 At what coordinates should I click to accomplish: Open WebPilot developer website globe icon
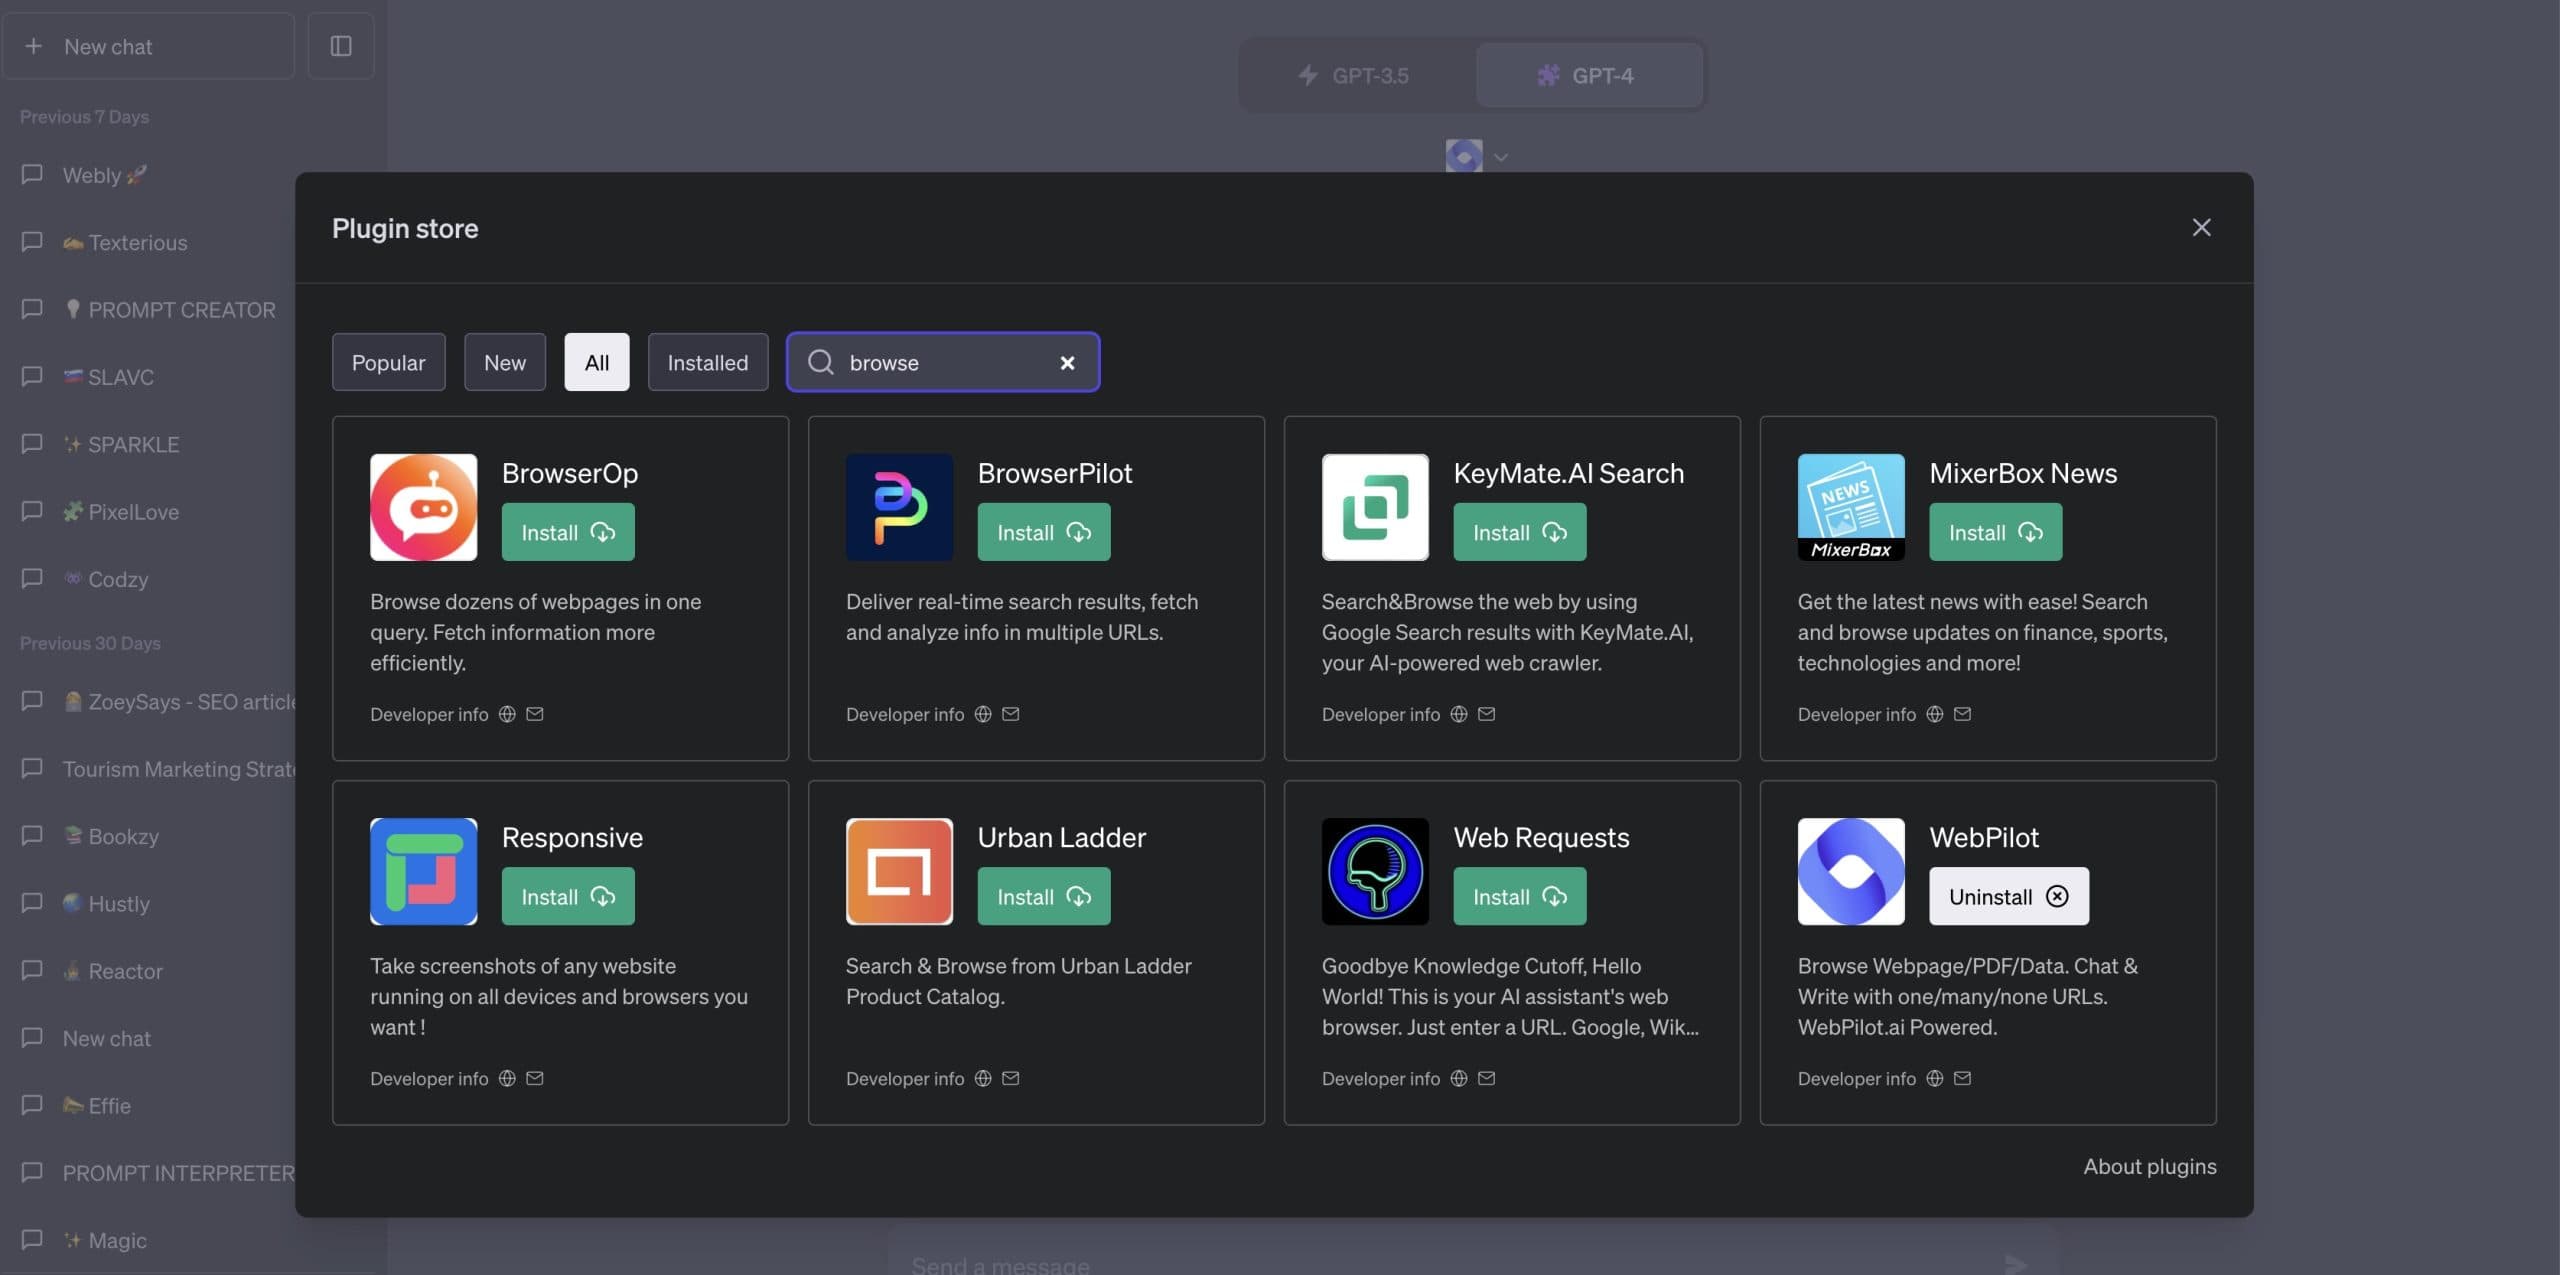click(x=1935, y=1078)
